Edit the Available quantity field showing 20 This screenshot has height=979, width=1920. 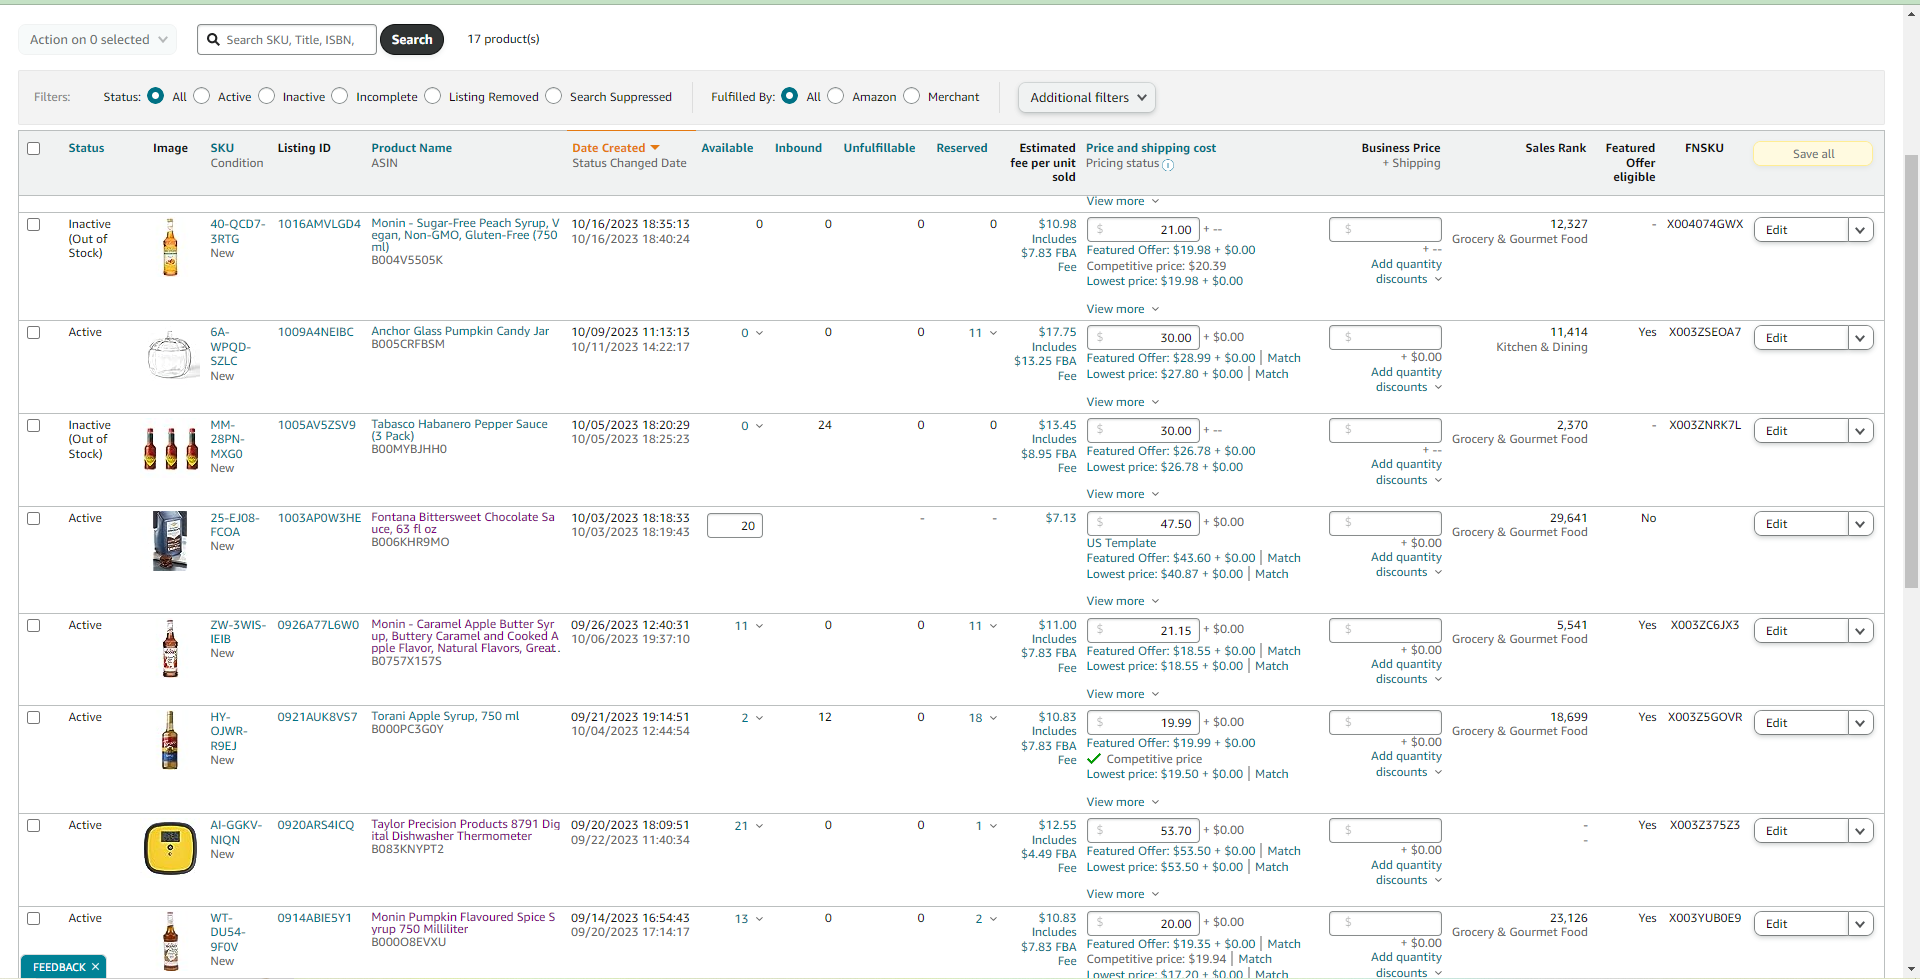point(735,526)
